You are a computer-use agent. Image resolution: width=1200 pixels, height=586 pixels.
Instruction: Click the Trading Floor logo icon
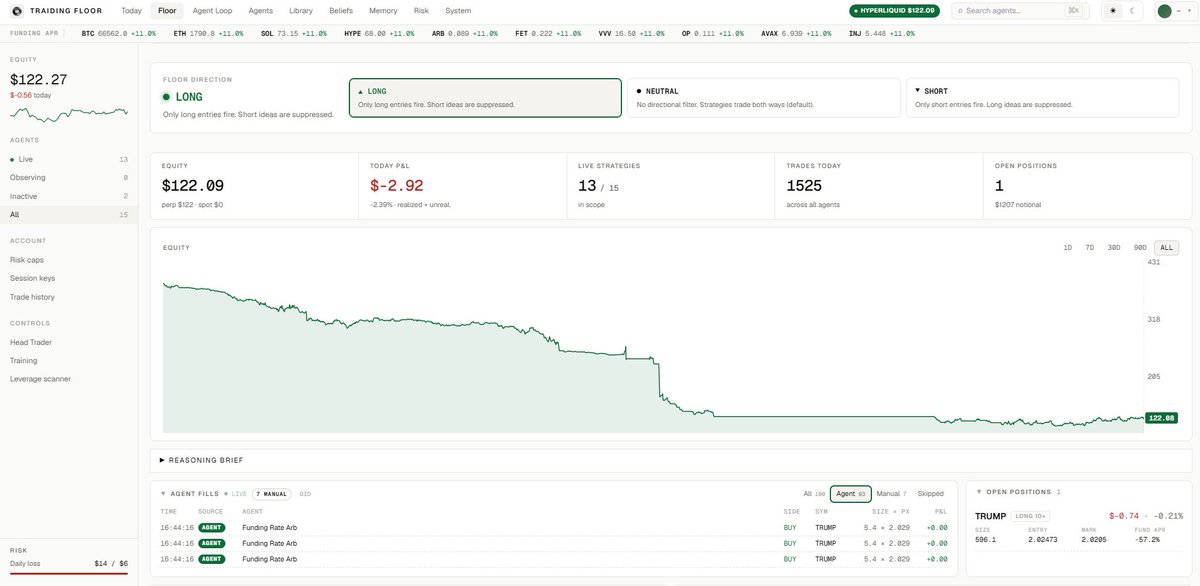(x=17, y=11)
